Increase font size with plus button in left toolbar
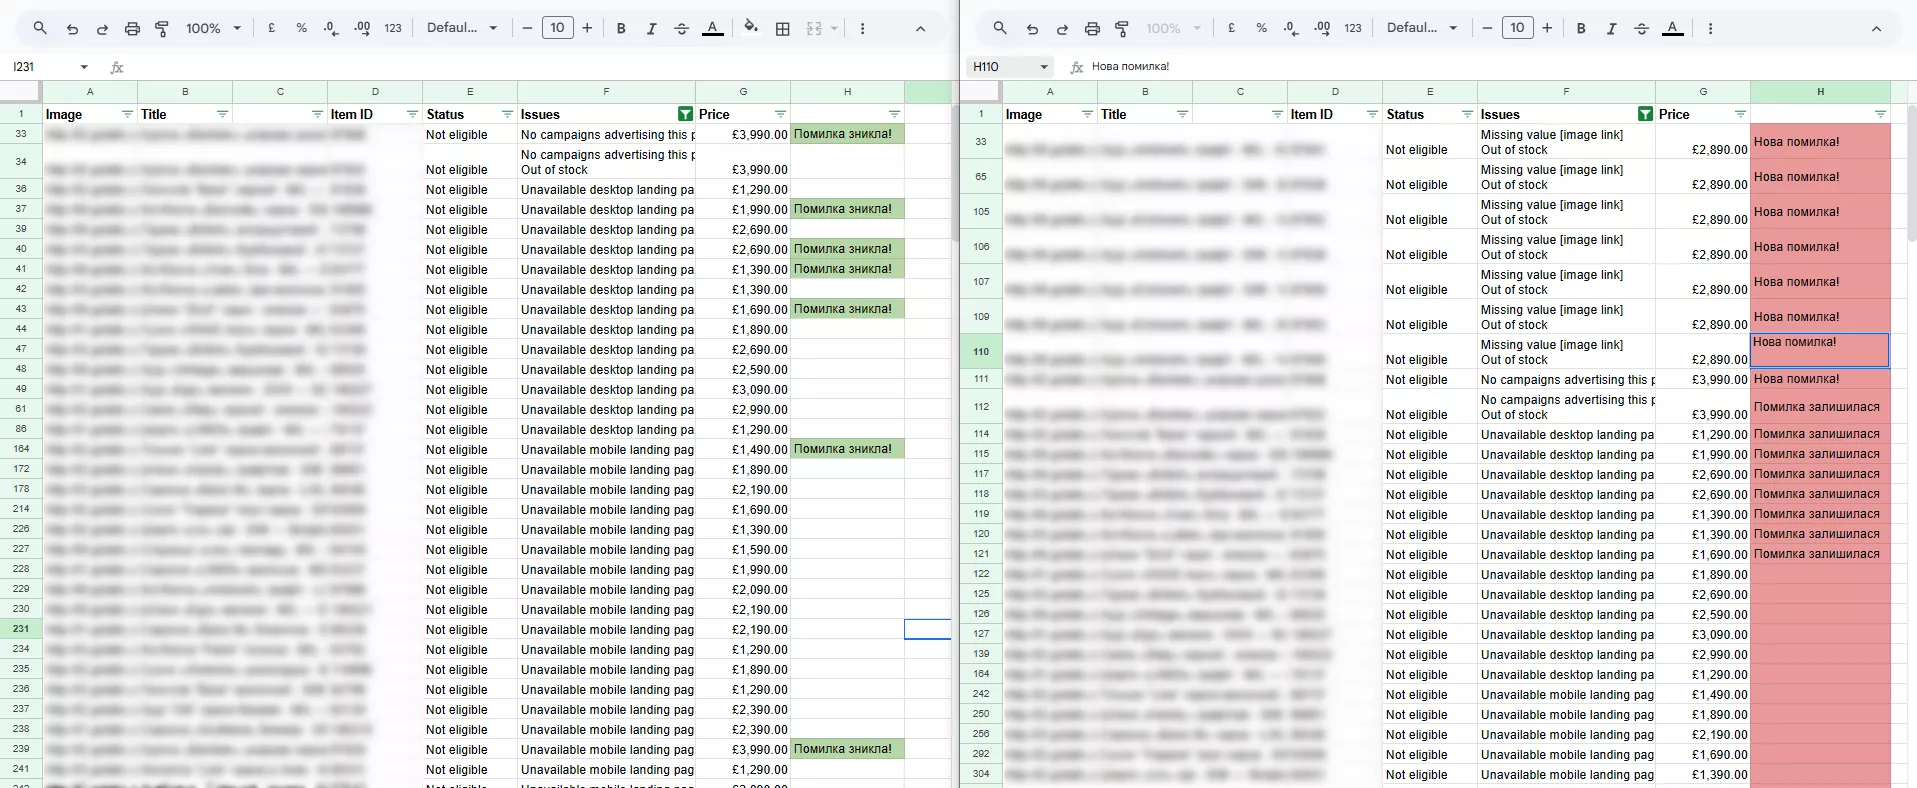This screenshot has width=1917, height=788. click(587, 29)
